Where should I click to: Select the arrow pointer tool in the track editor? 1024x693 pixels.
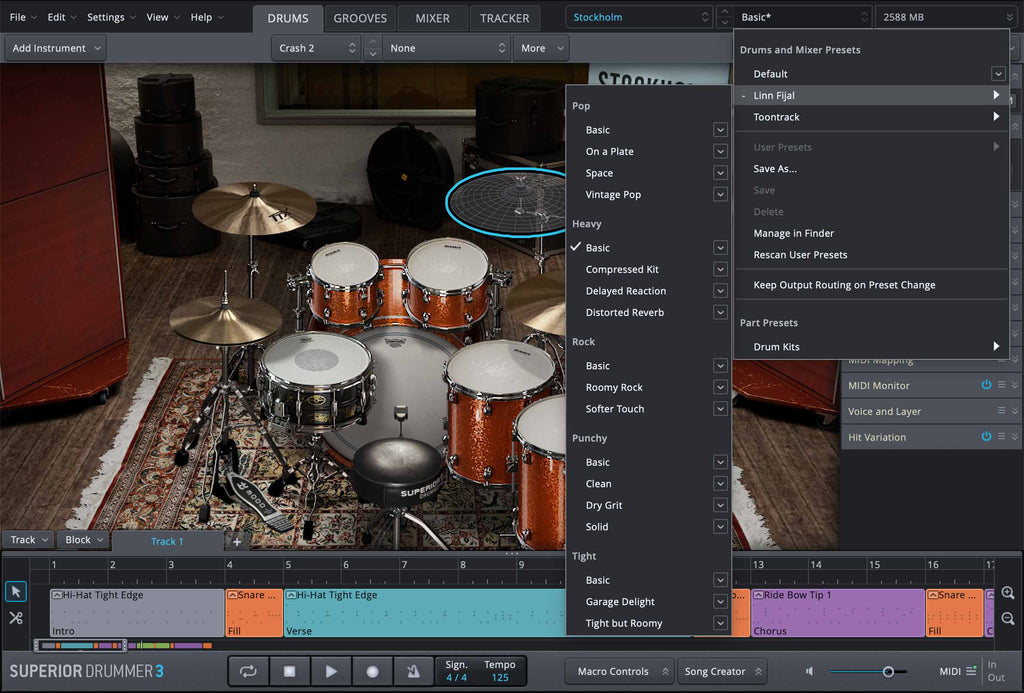[x=16, y=592]
